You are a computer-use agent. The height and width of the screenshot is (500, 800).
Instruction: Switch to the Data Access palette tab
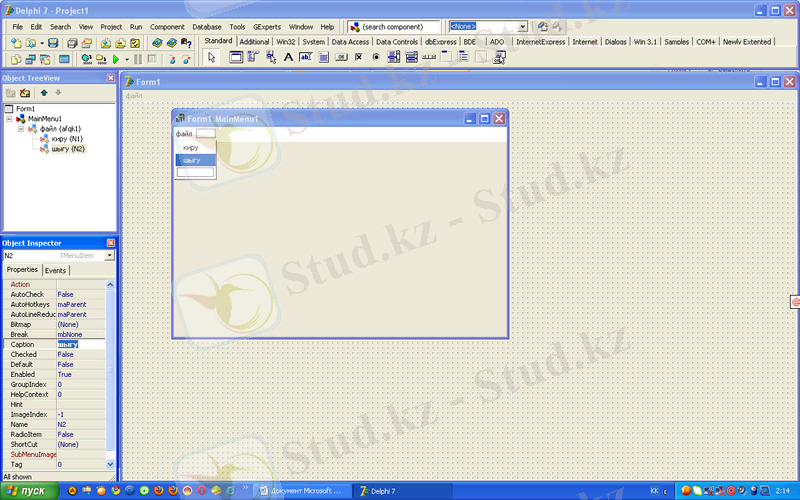click(x=350, y=42)
